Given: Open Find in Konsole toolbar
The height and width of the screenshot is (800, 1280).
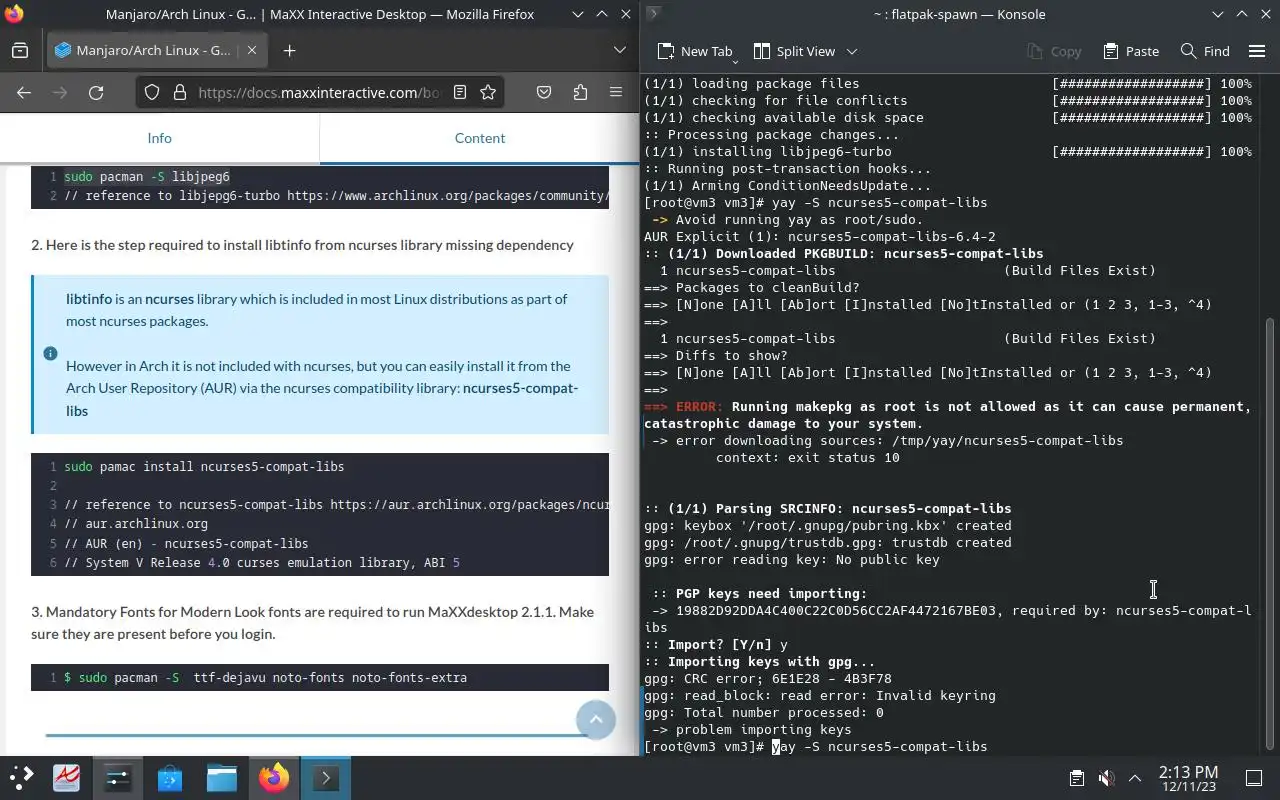Looking at the screenshot, I should 1205,51.
